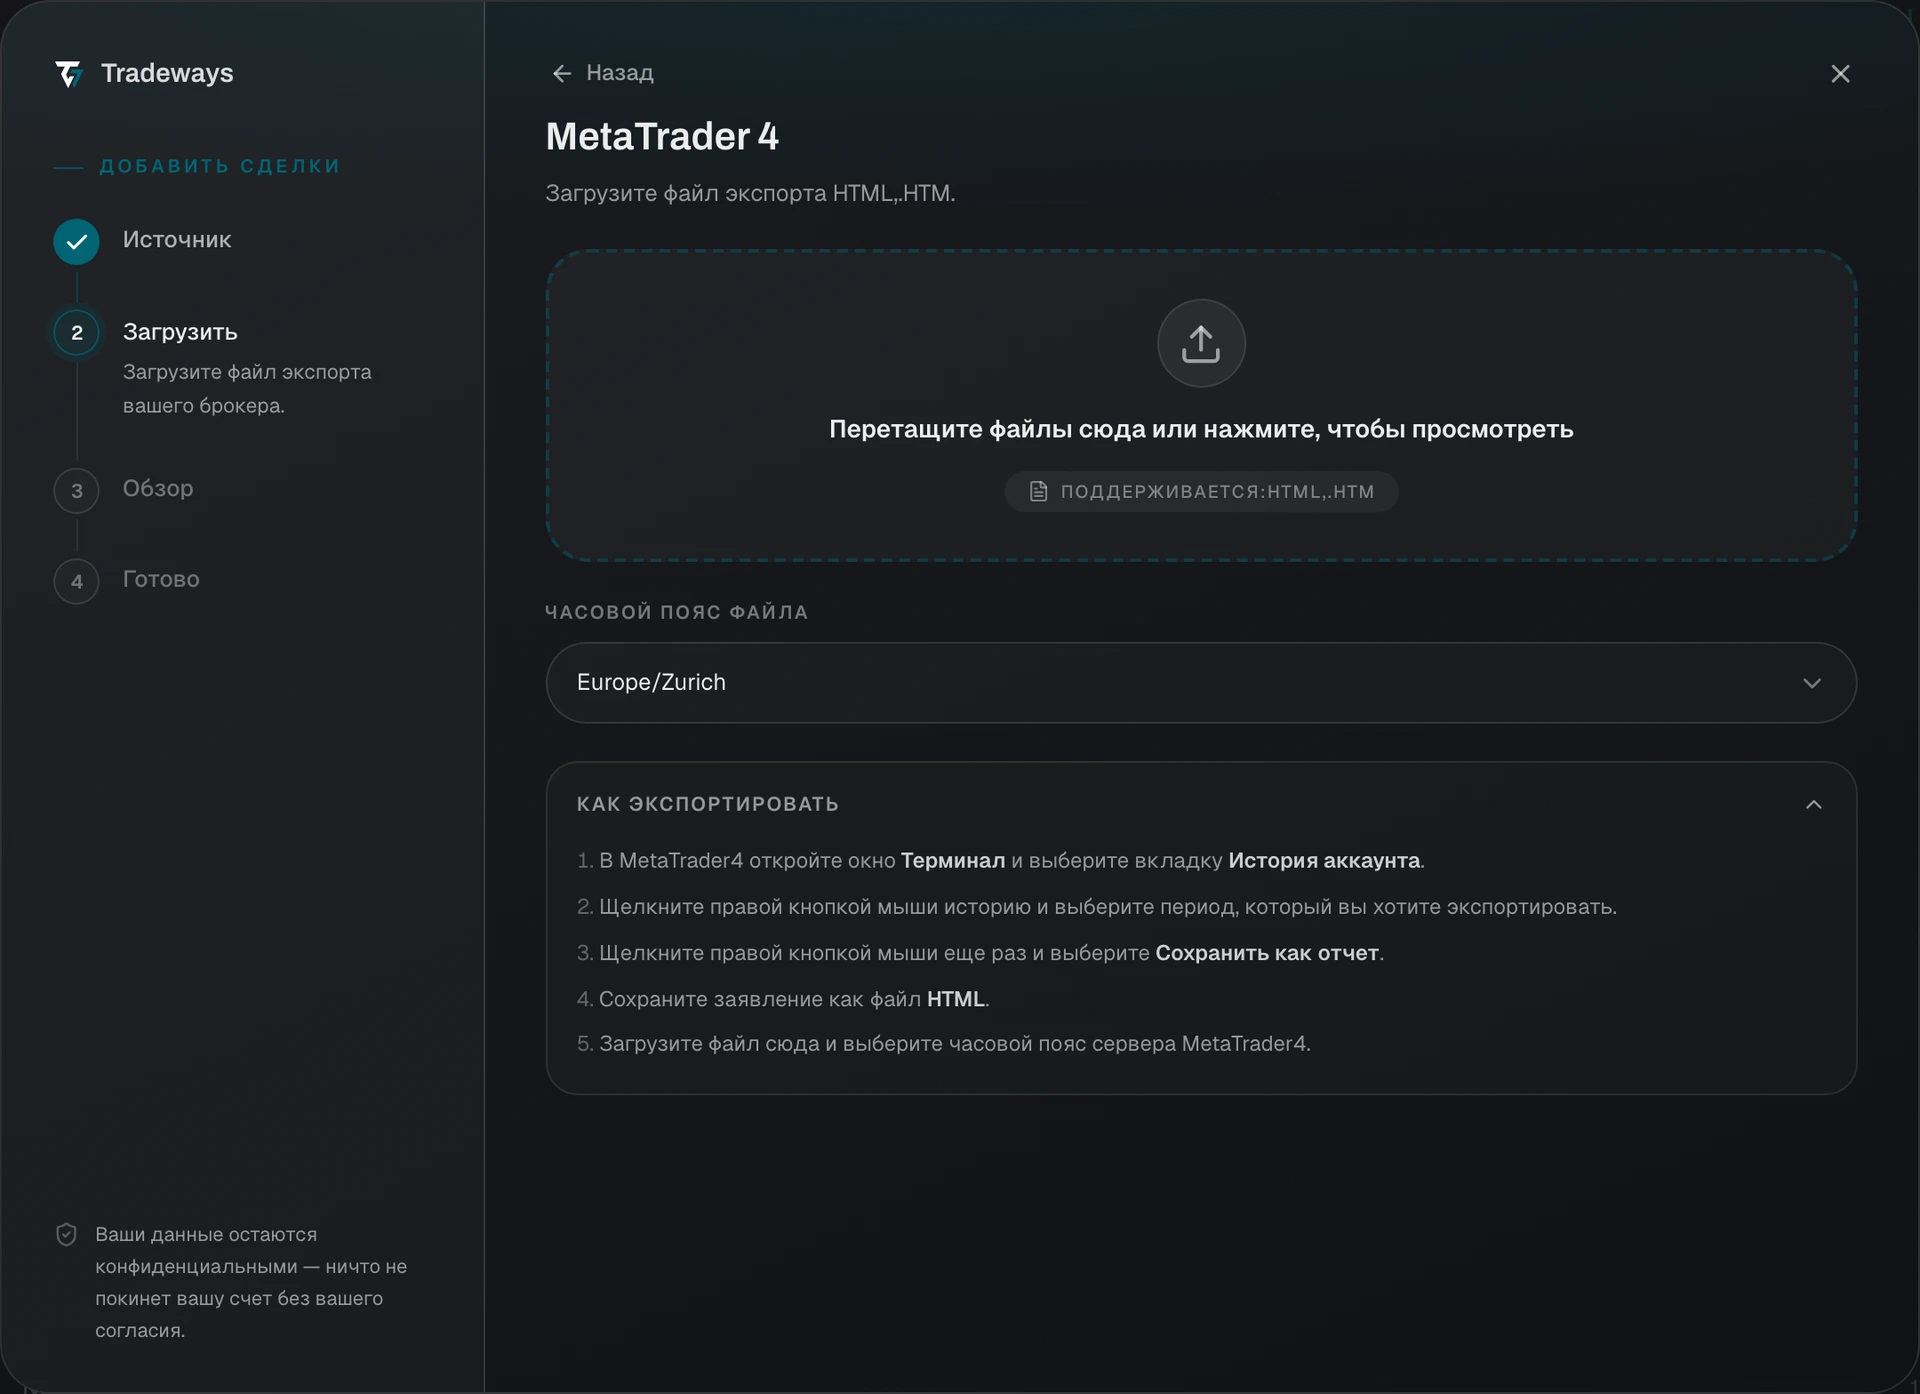Open the Europe/Zurich timezone dropdown

(1201, 683)
